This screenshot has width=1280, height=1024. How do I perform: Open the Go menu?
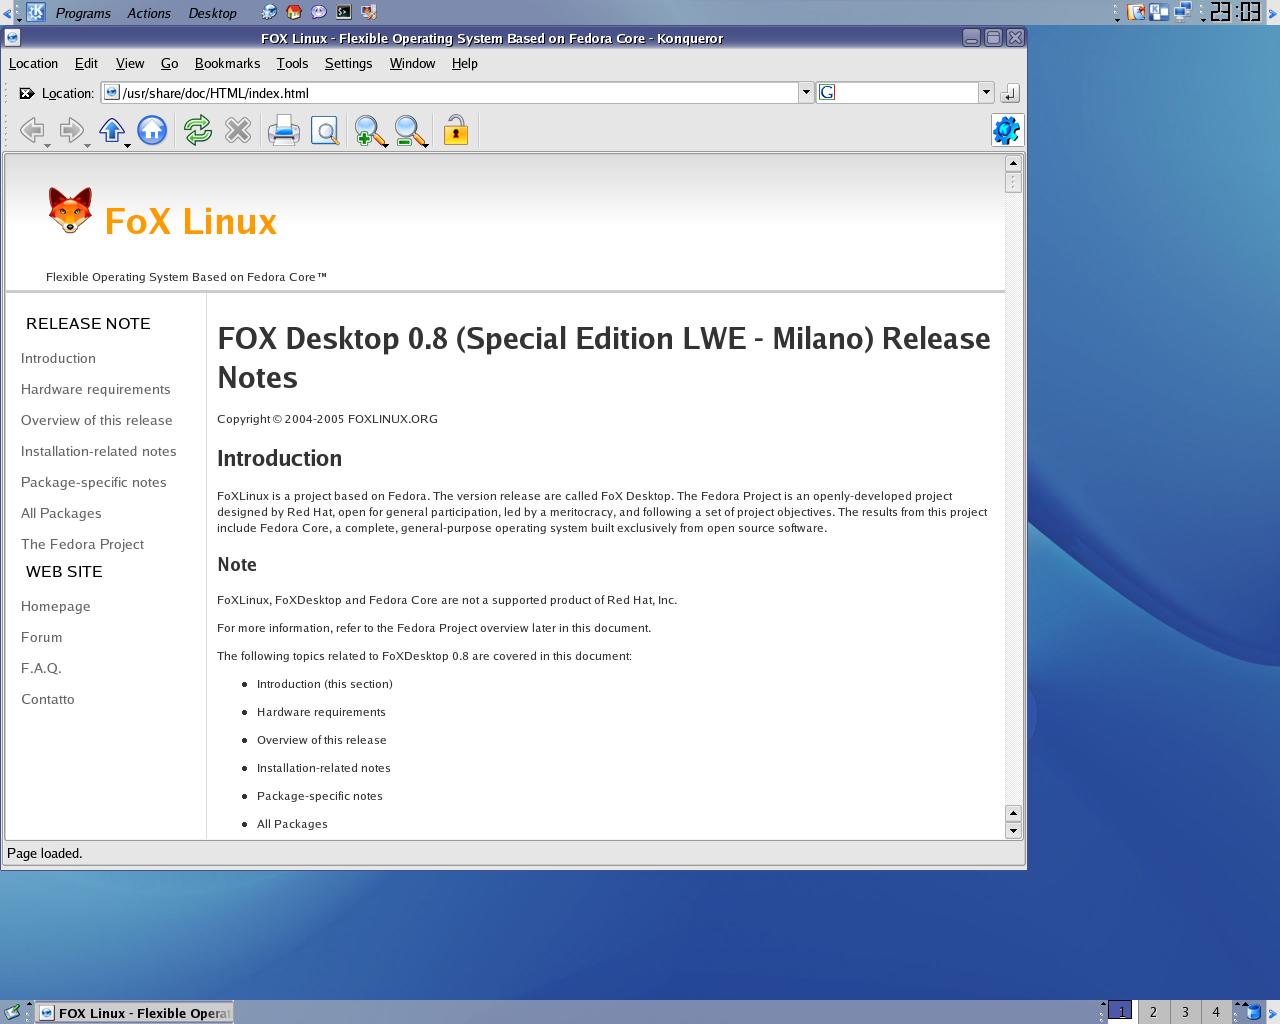169,63
